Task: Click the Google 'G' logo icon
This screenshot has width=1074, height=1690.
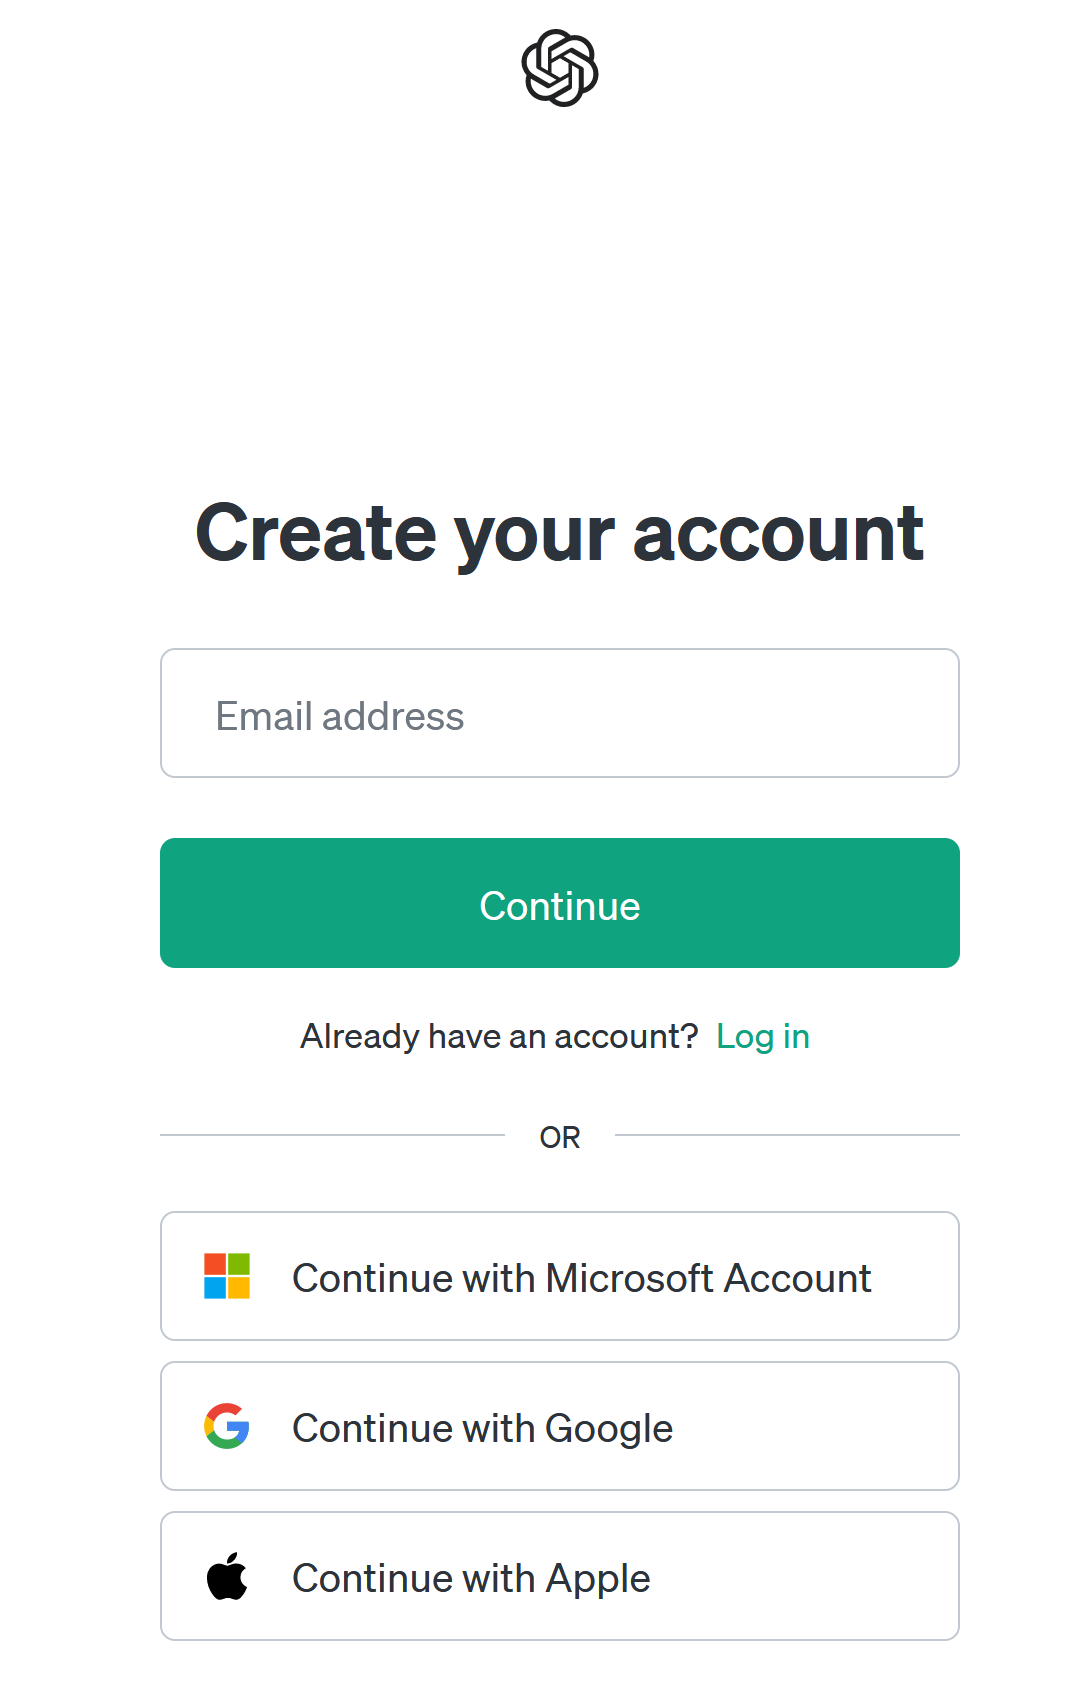Action: click(x=227, y=1426)
